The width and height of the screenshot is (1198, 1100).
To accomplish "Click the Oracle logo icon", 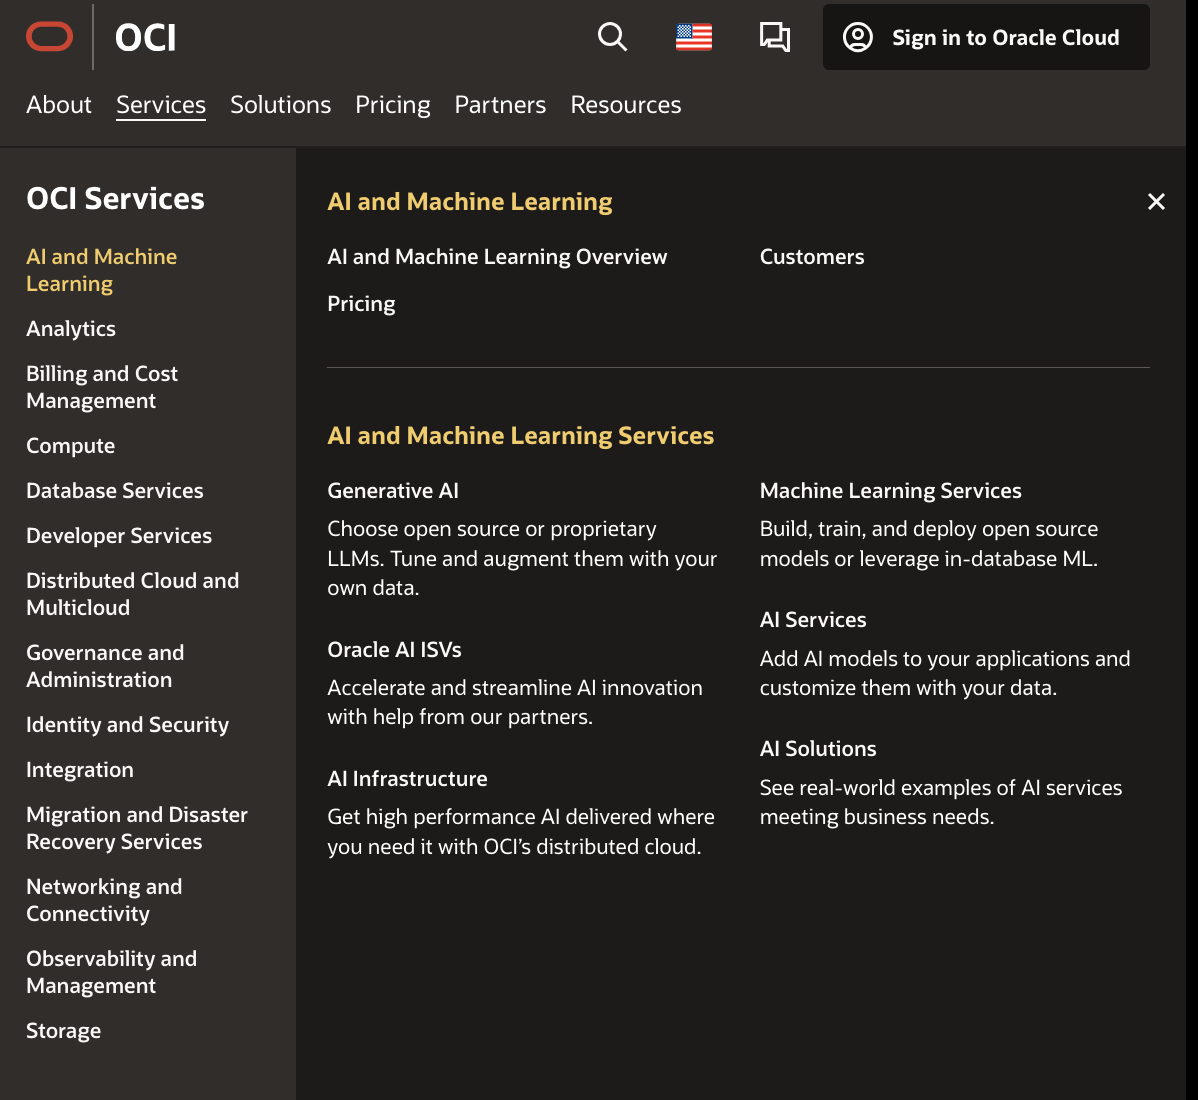I will (x=50, y=37).
